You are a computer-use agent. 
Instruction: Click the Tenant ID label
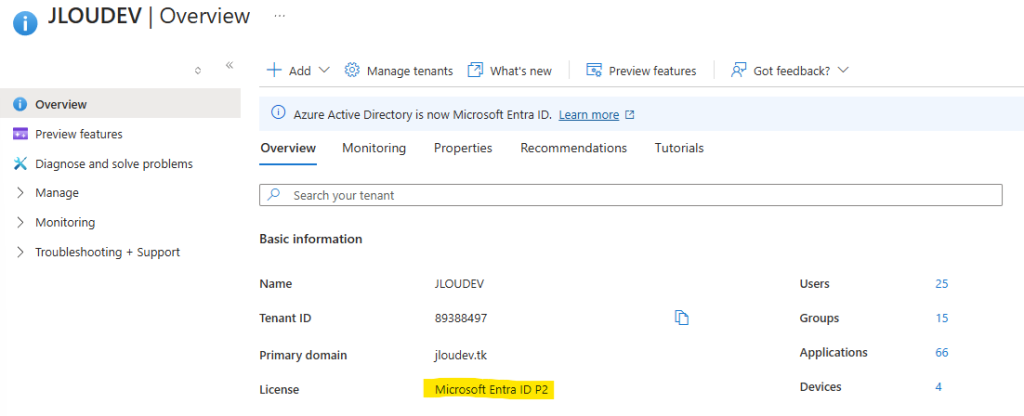[x=285, y=319]
